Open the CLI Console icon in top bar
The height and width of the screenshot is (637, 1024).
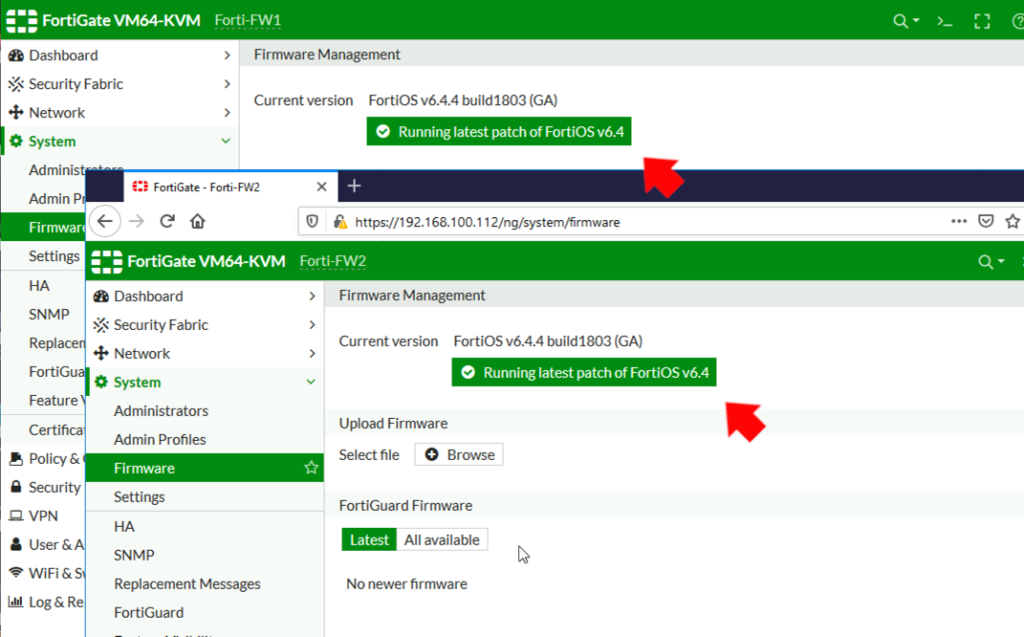coord(944,20)
